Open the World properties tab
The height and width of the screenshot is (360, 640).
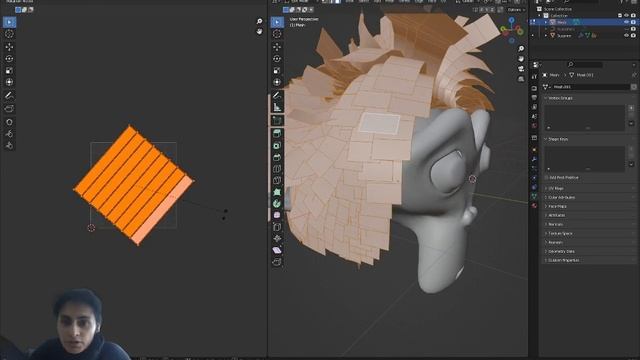(534, 126)
